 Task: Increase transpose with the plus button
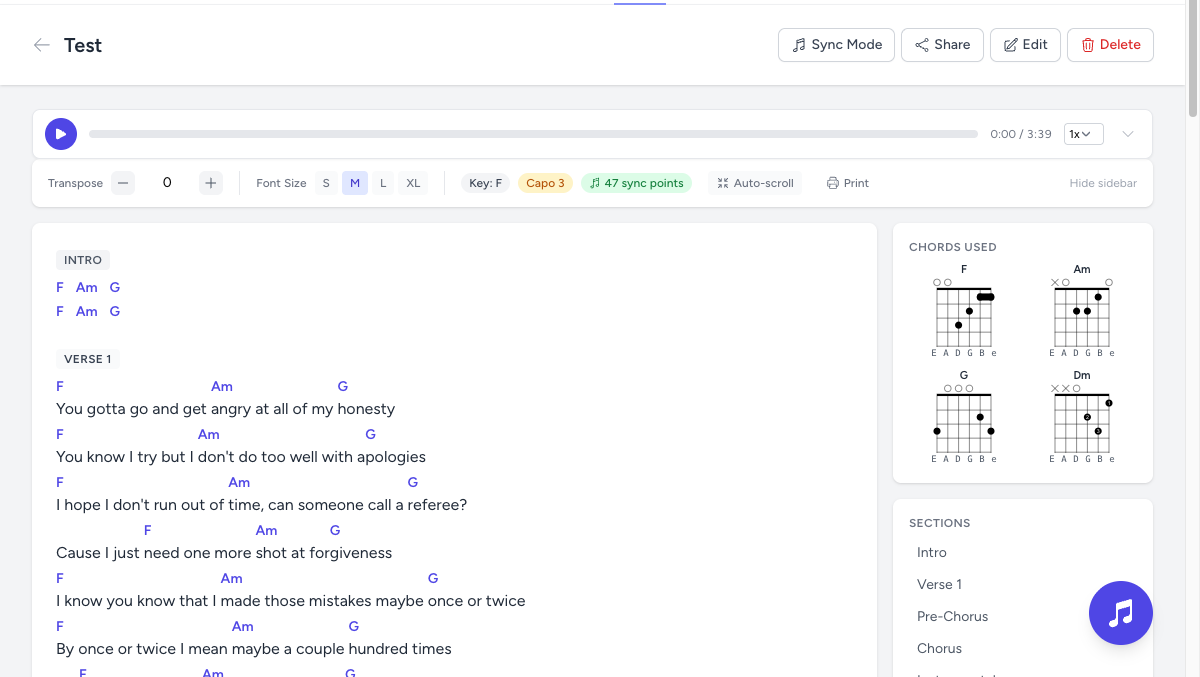pos(210,183)
